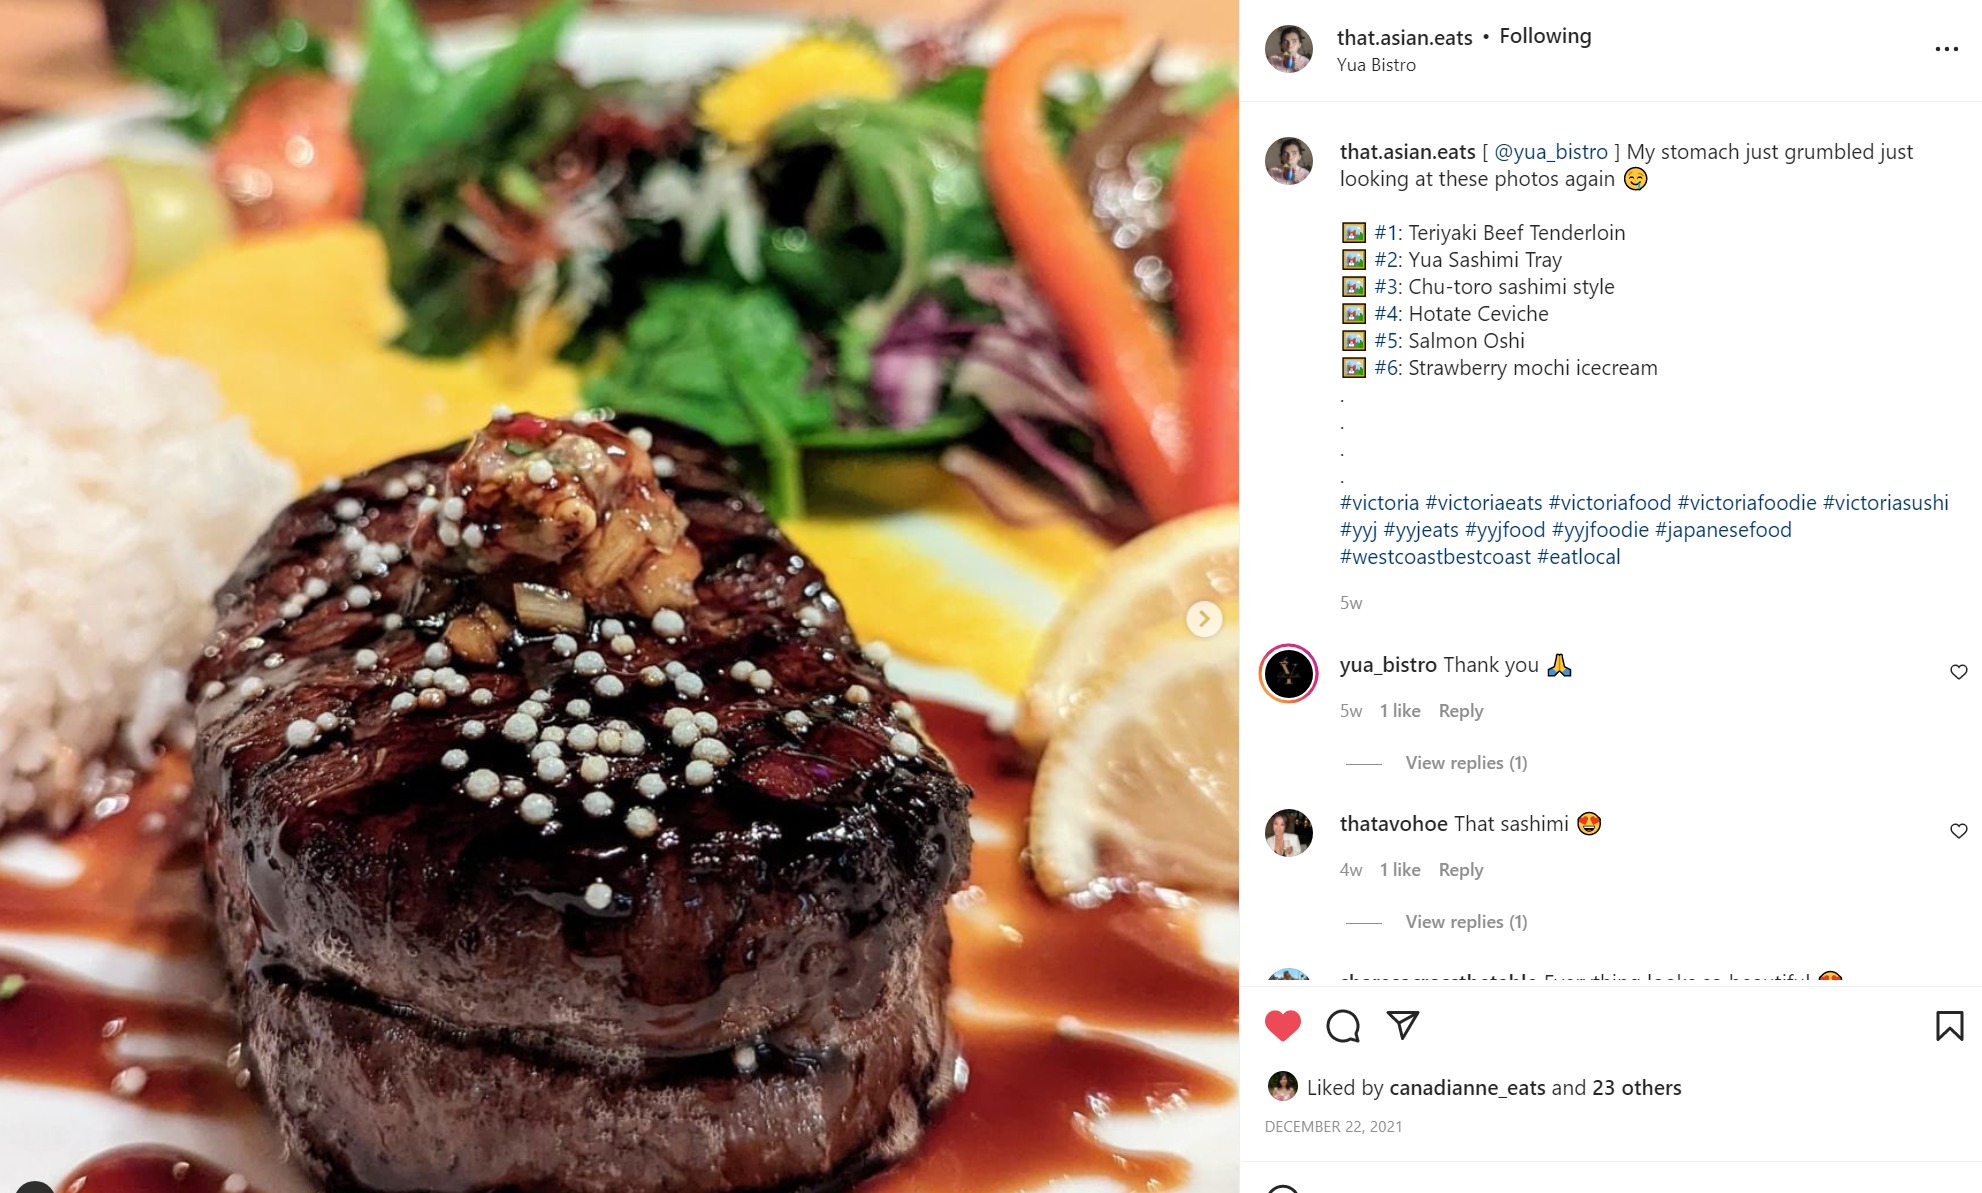Open the three-dots more options menu
Viewport: 1982px width, 1193px height.
click(x=1946, y=49)
